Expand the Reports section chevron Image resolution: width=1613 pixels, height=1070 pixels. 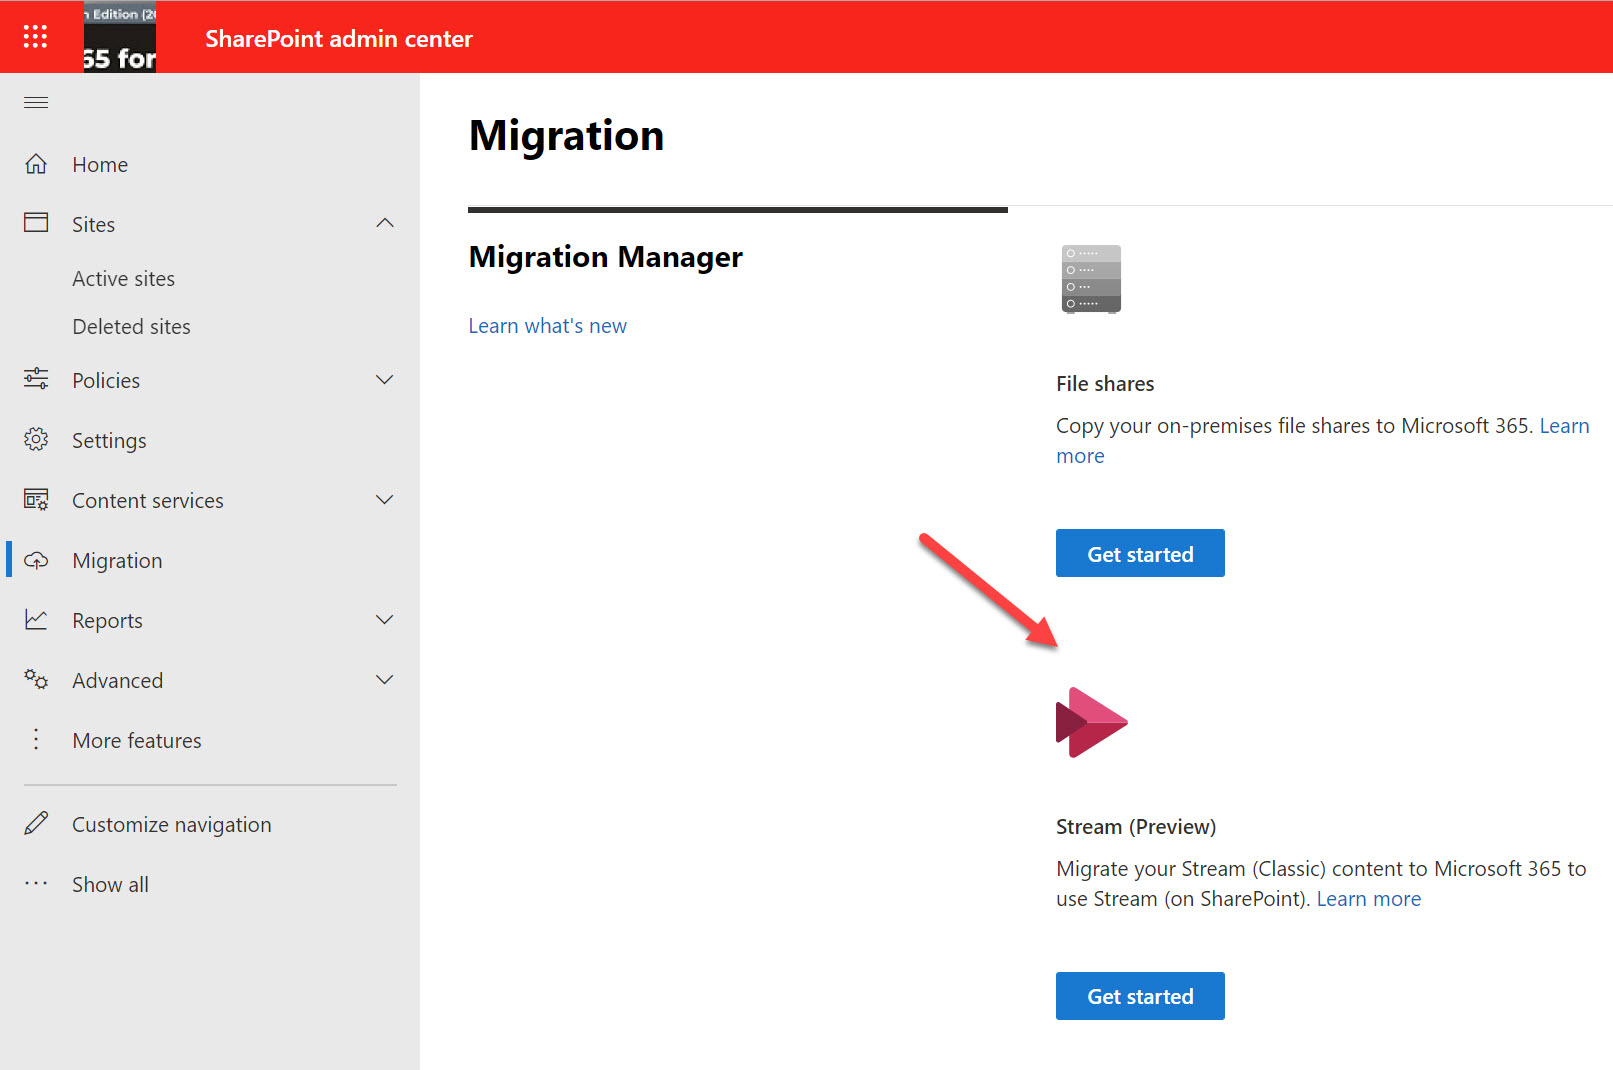(385, 620)
